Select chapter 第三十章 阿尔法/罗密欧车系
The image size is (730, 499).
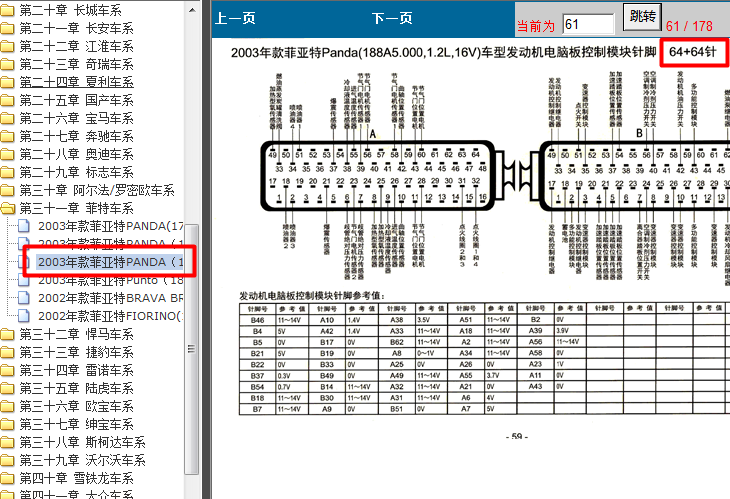(x=97, y=190)
